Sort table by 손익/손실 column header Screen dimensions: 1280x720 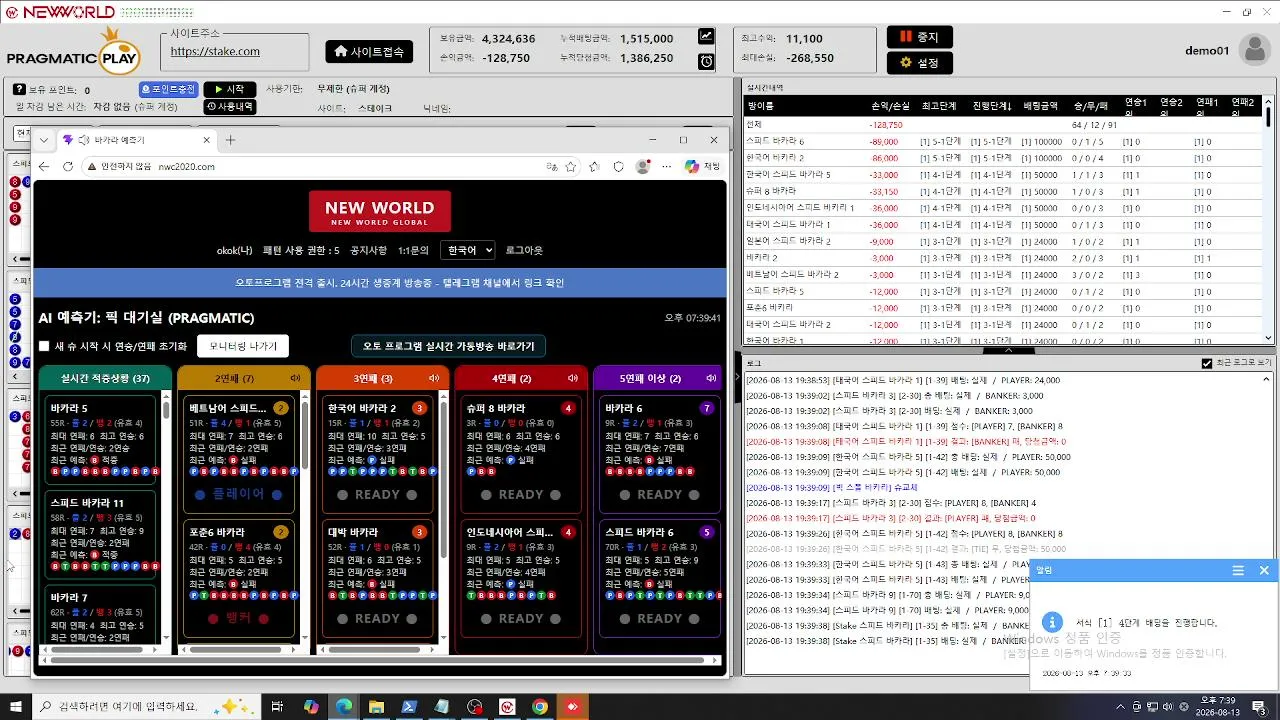[890, 106]
